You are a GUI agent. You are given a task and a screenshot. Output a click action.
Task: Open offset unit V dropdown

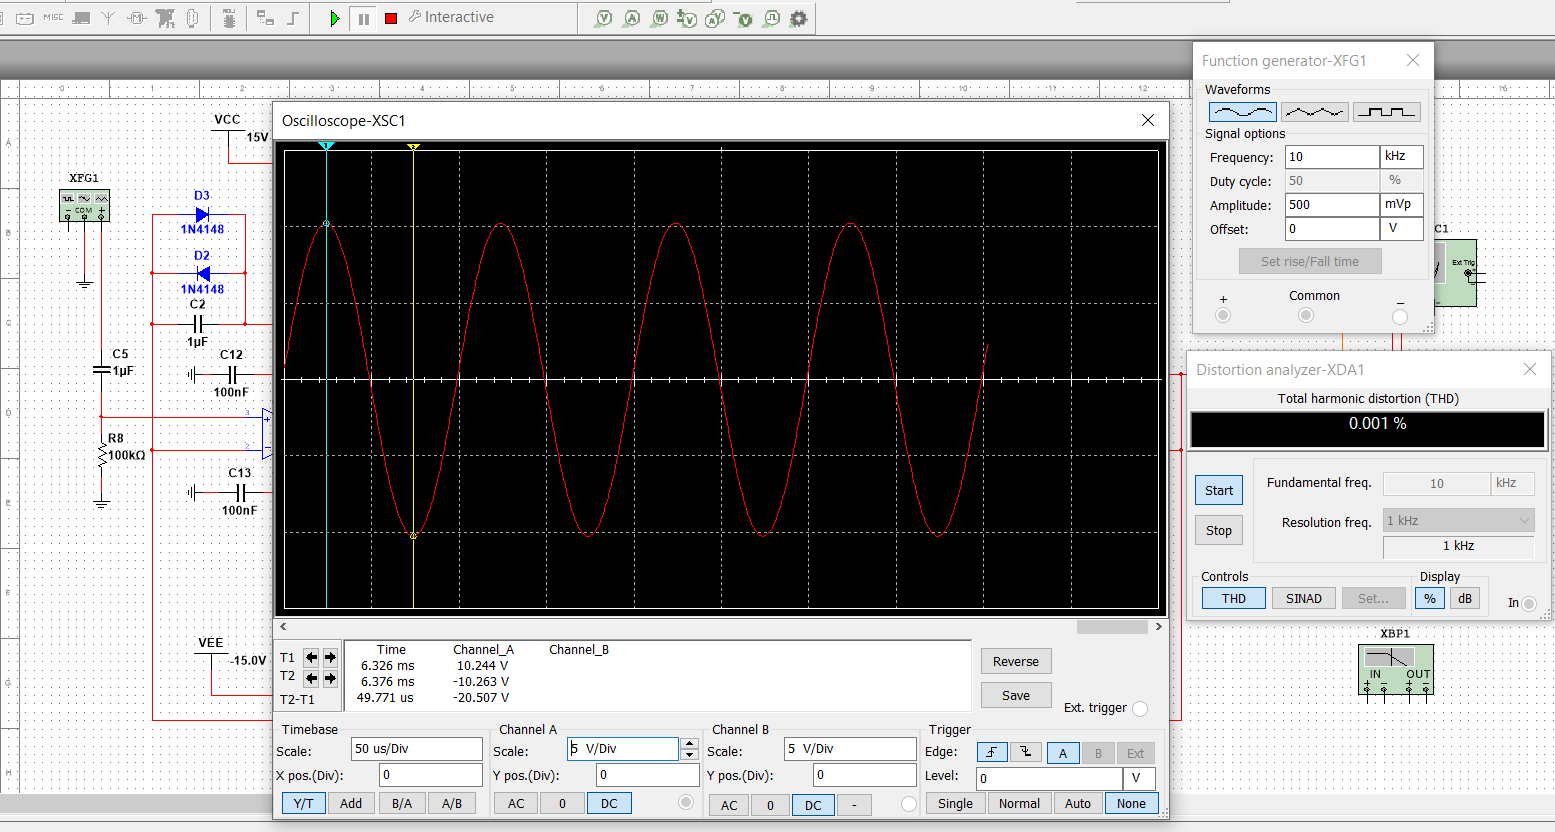1402,229
